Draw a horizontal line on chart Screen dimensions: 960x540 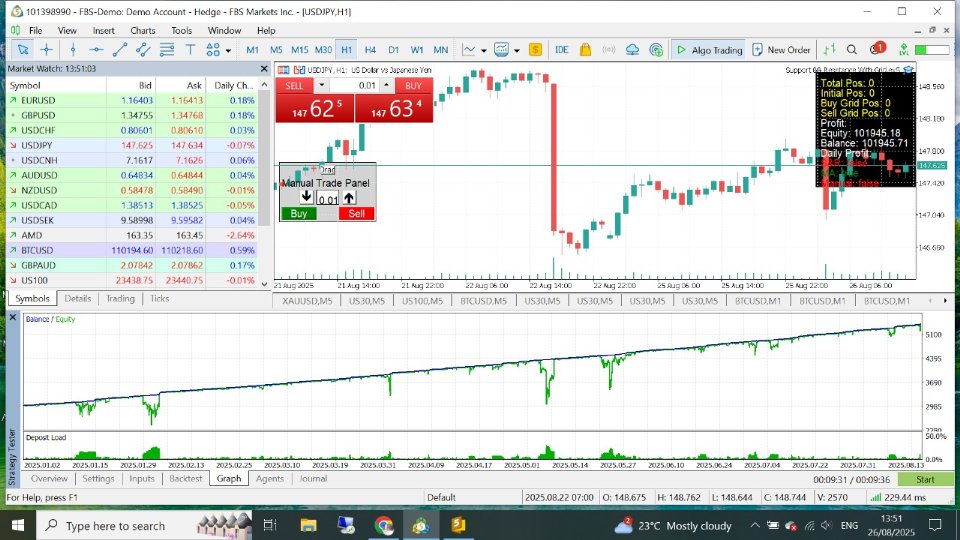click(96, 50)
